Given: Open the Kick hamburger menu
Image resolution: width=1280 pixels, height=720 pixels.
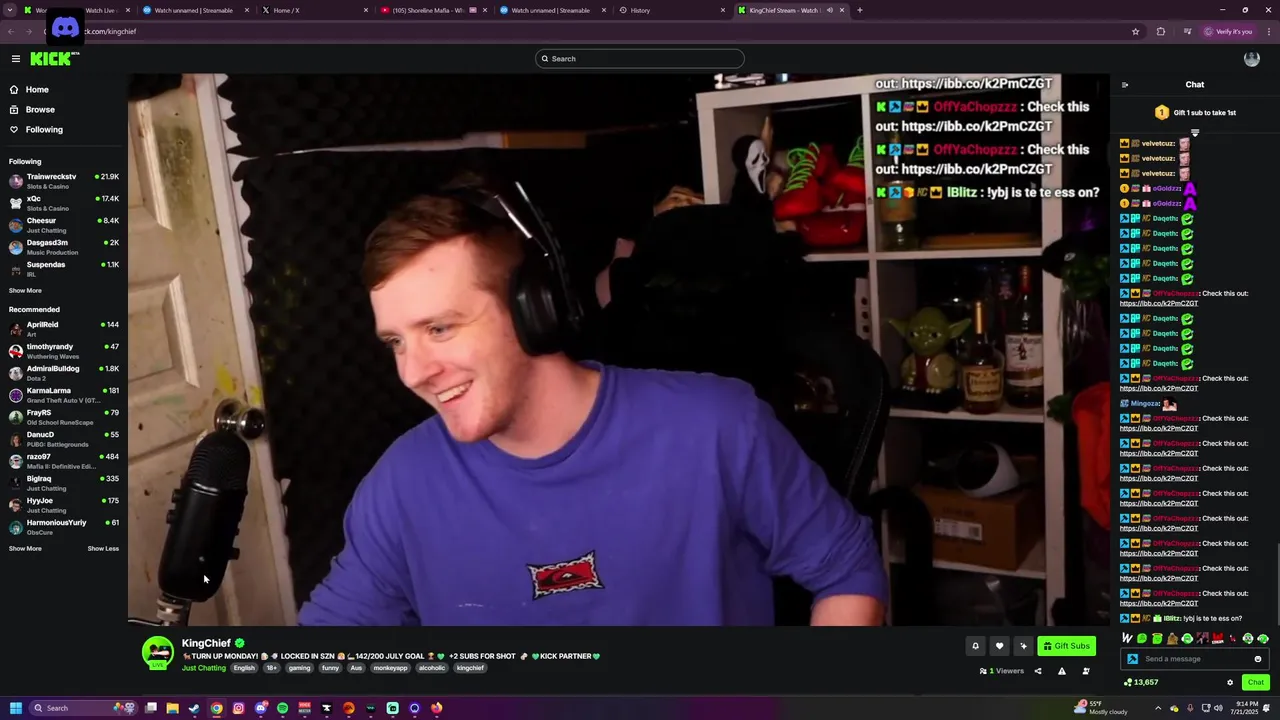Looking at the screenshot, I should point(16,59).
